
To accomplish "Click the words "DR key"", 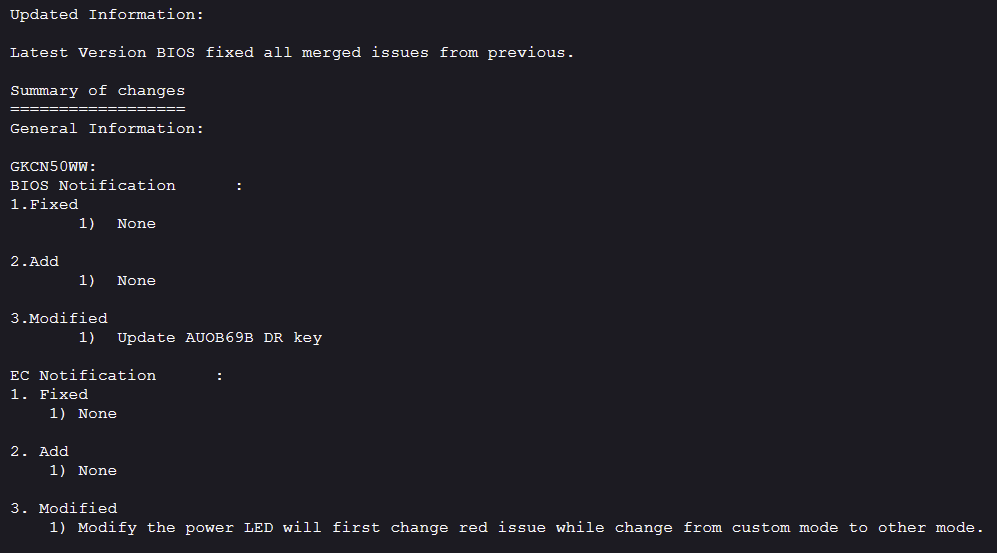I will click(x=293, y=337).
